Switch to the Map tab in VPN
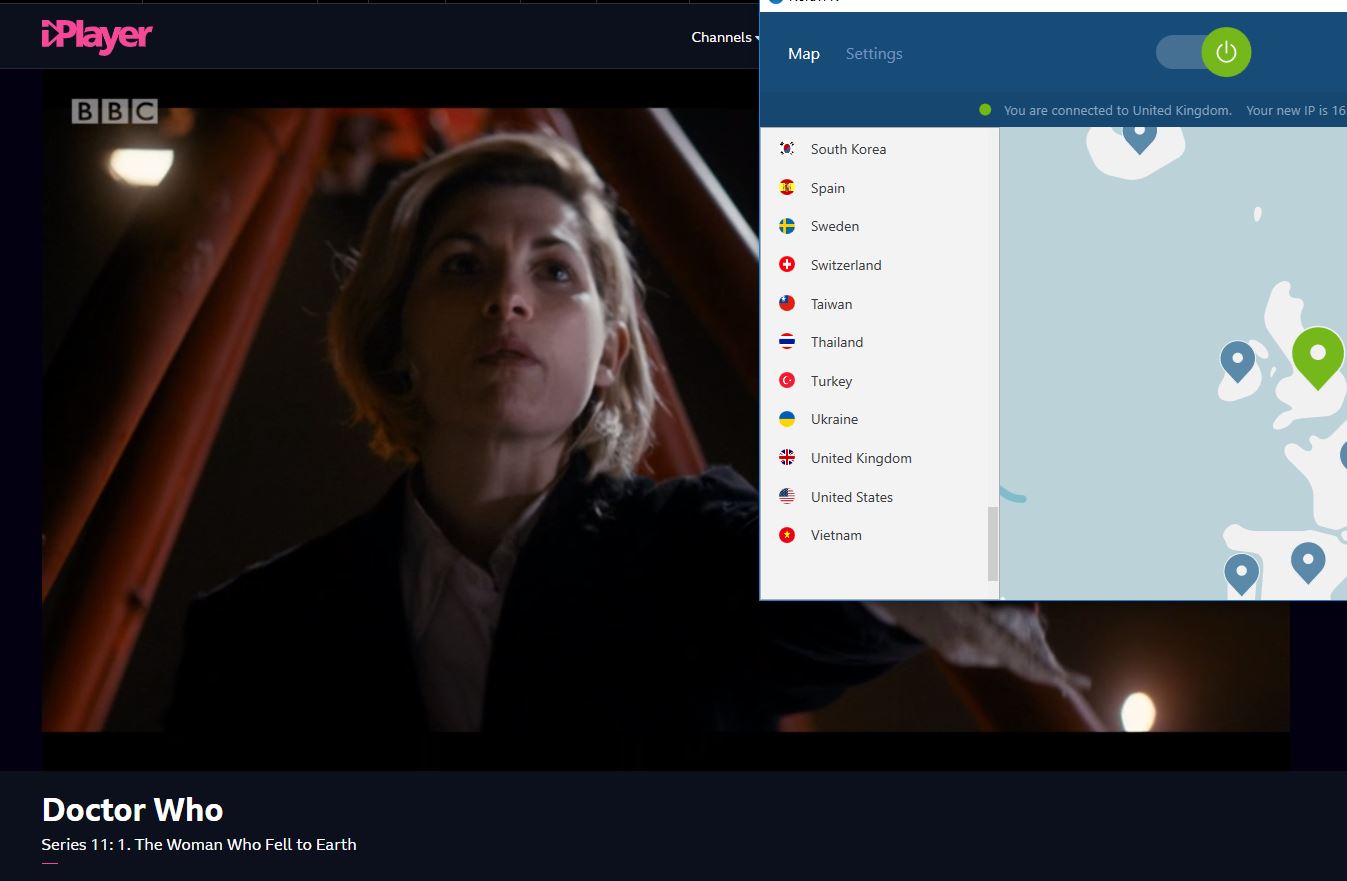The image size is (1347, 881). [x=804, y=54]
